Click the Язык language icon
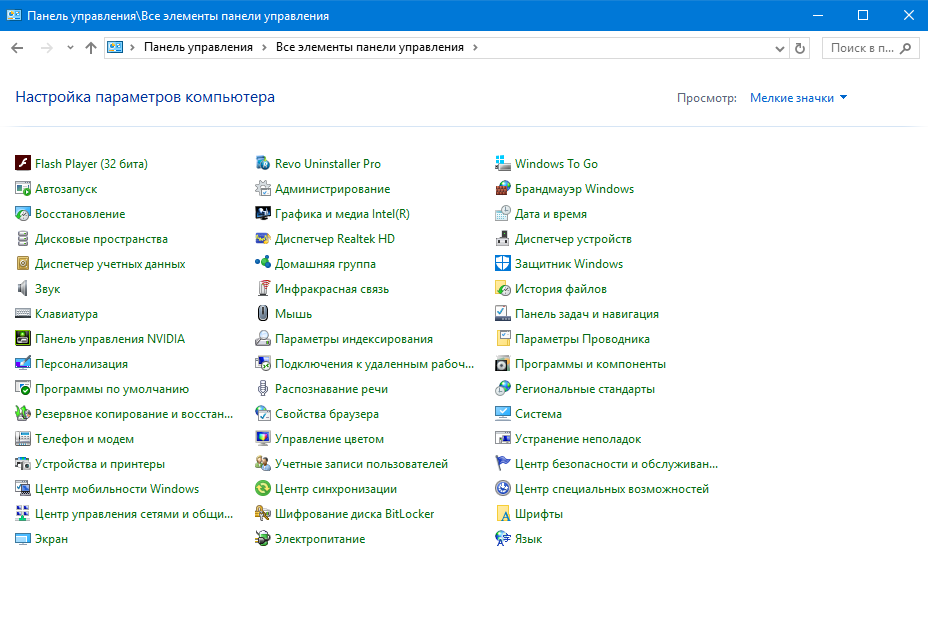928x633 pixels. [502, 538]
